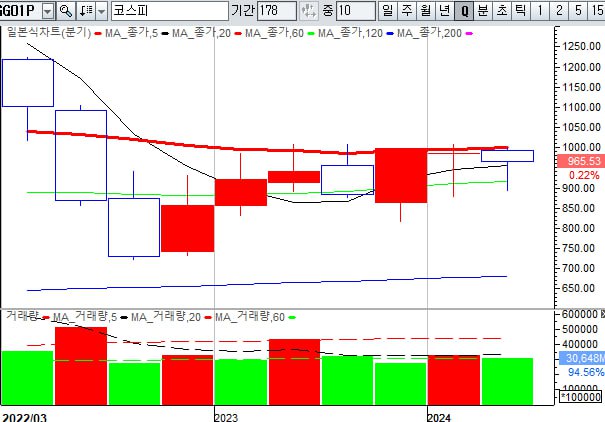Click the 1250.00 price axis label
This screenshot has height=422, width=605.
click(581, 47)
